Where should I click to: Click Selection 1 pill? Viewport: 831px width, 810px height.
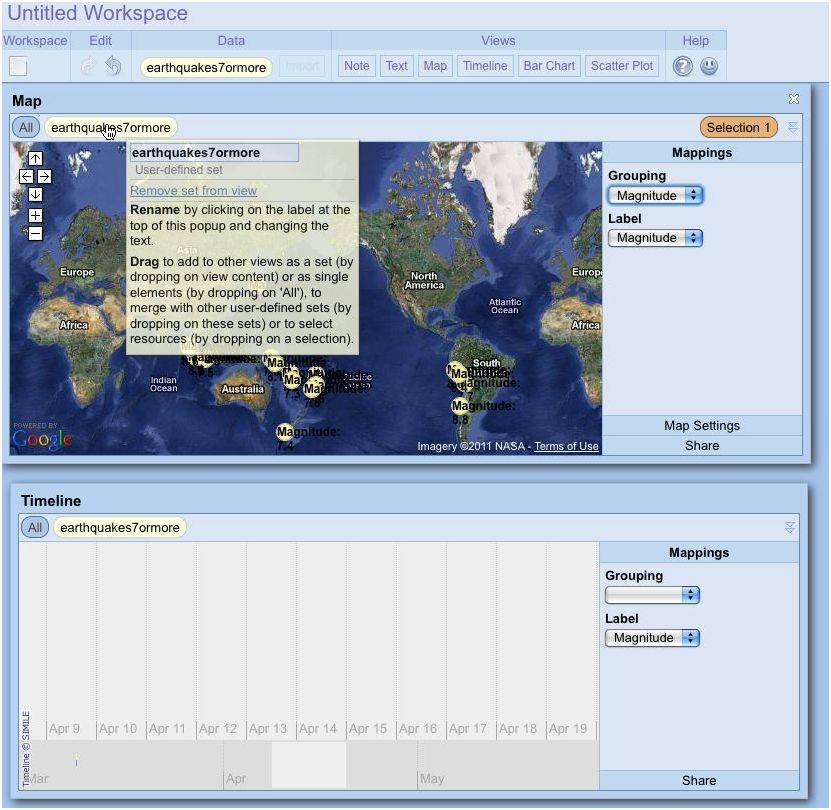(x=738, y=127)
